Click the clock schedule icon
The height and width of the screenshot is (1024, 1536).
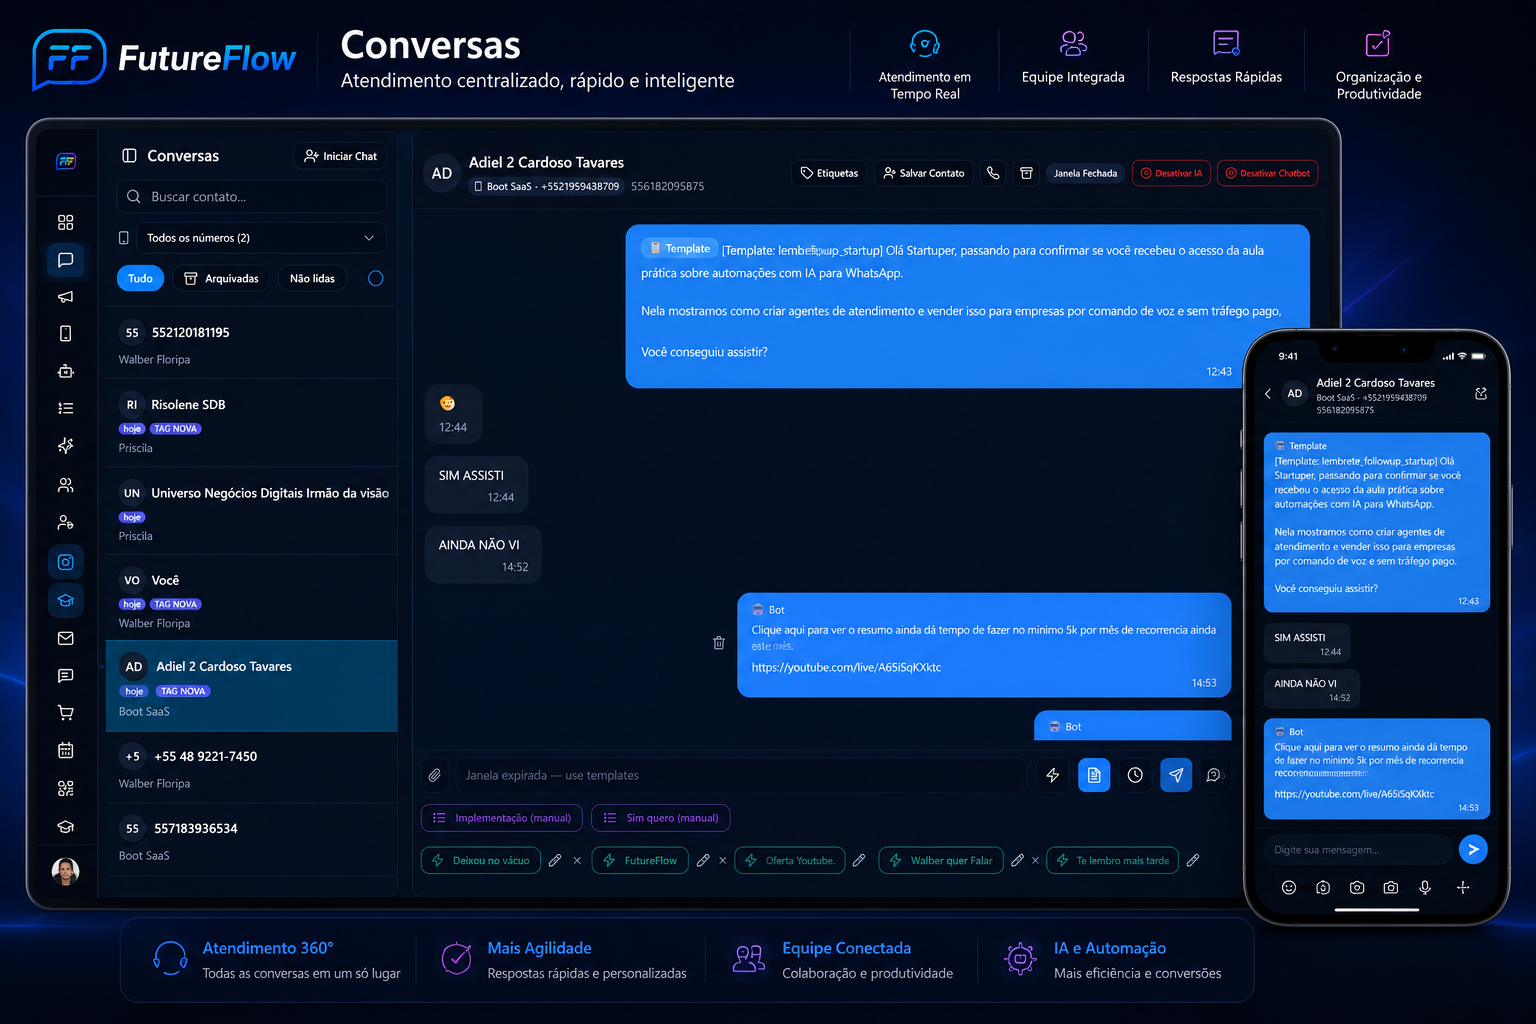tap(1135, 775)
